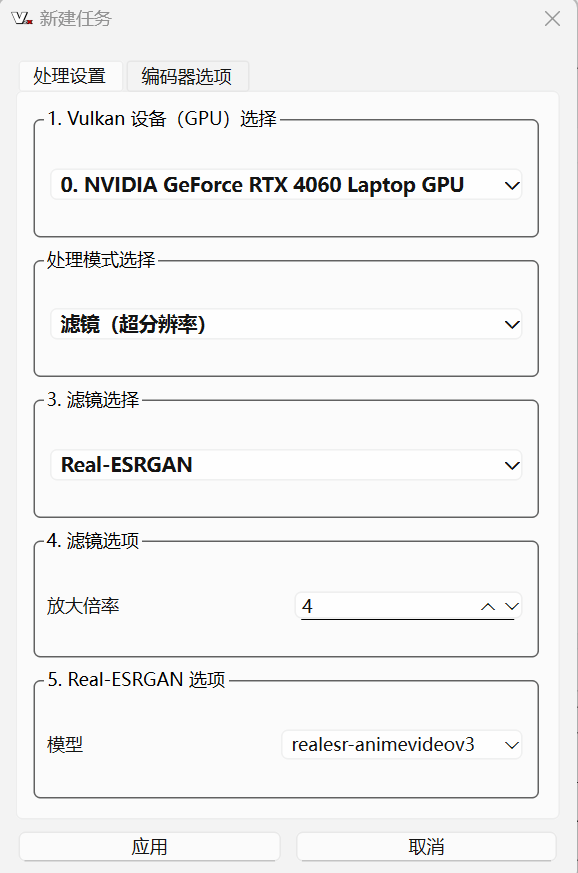Click the chevron arrow of the GPU selector
The image size is (578, 873).
[x=512, y=185]
